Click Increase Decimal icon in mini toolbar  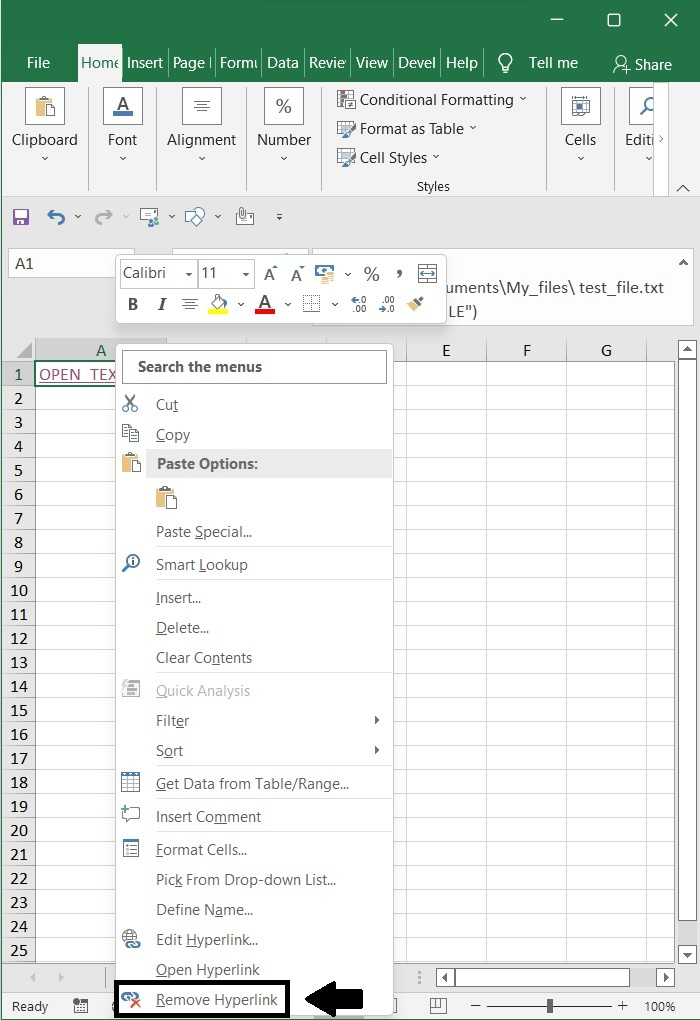pyautogui.click(x=358, y=304)
